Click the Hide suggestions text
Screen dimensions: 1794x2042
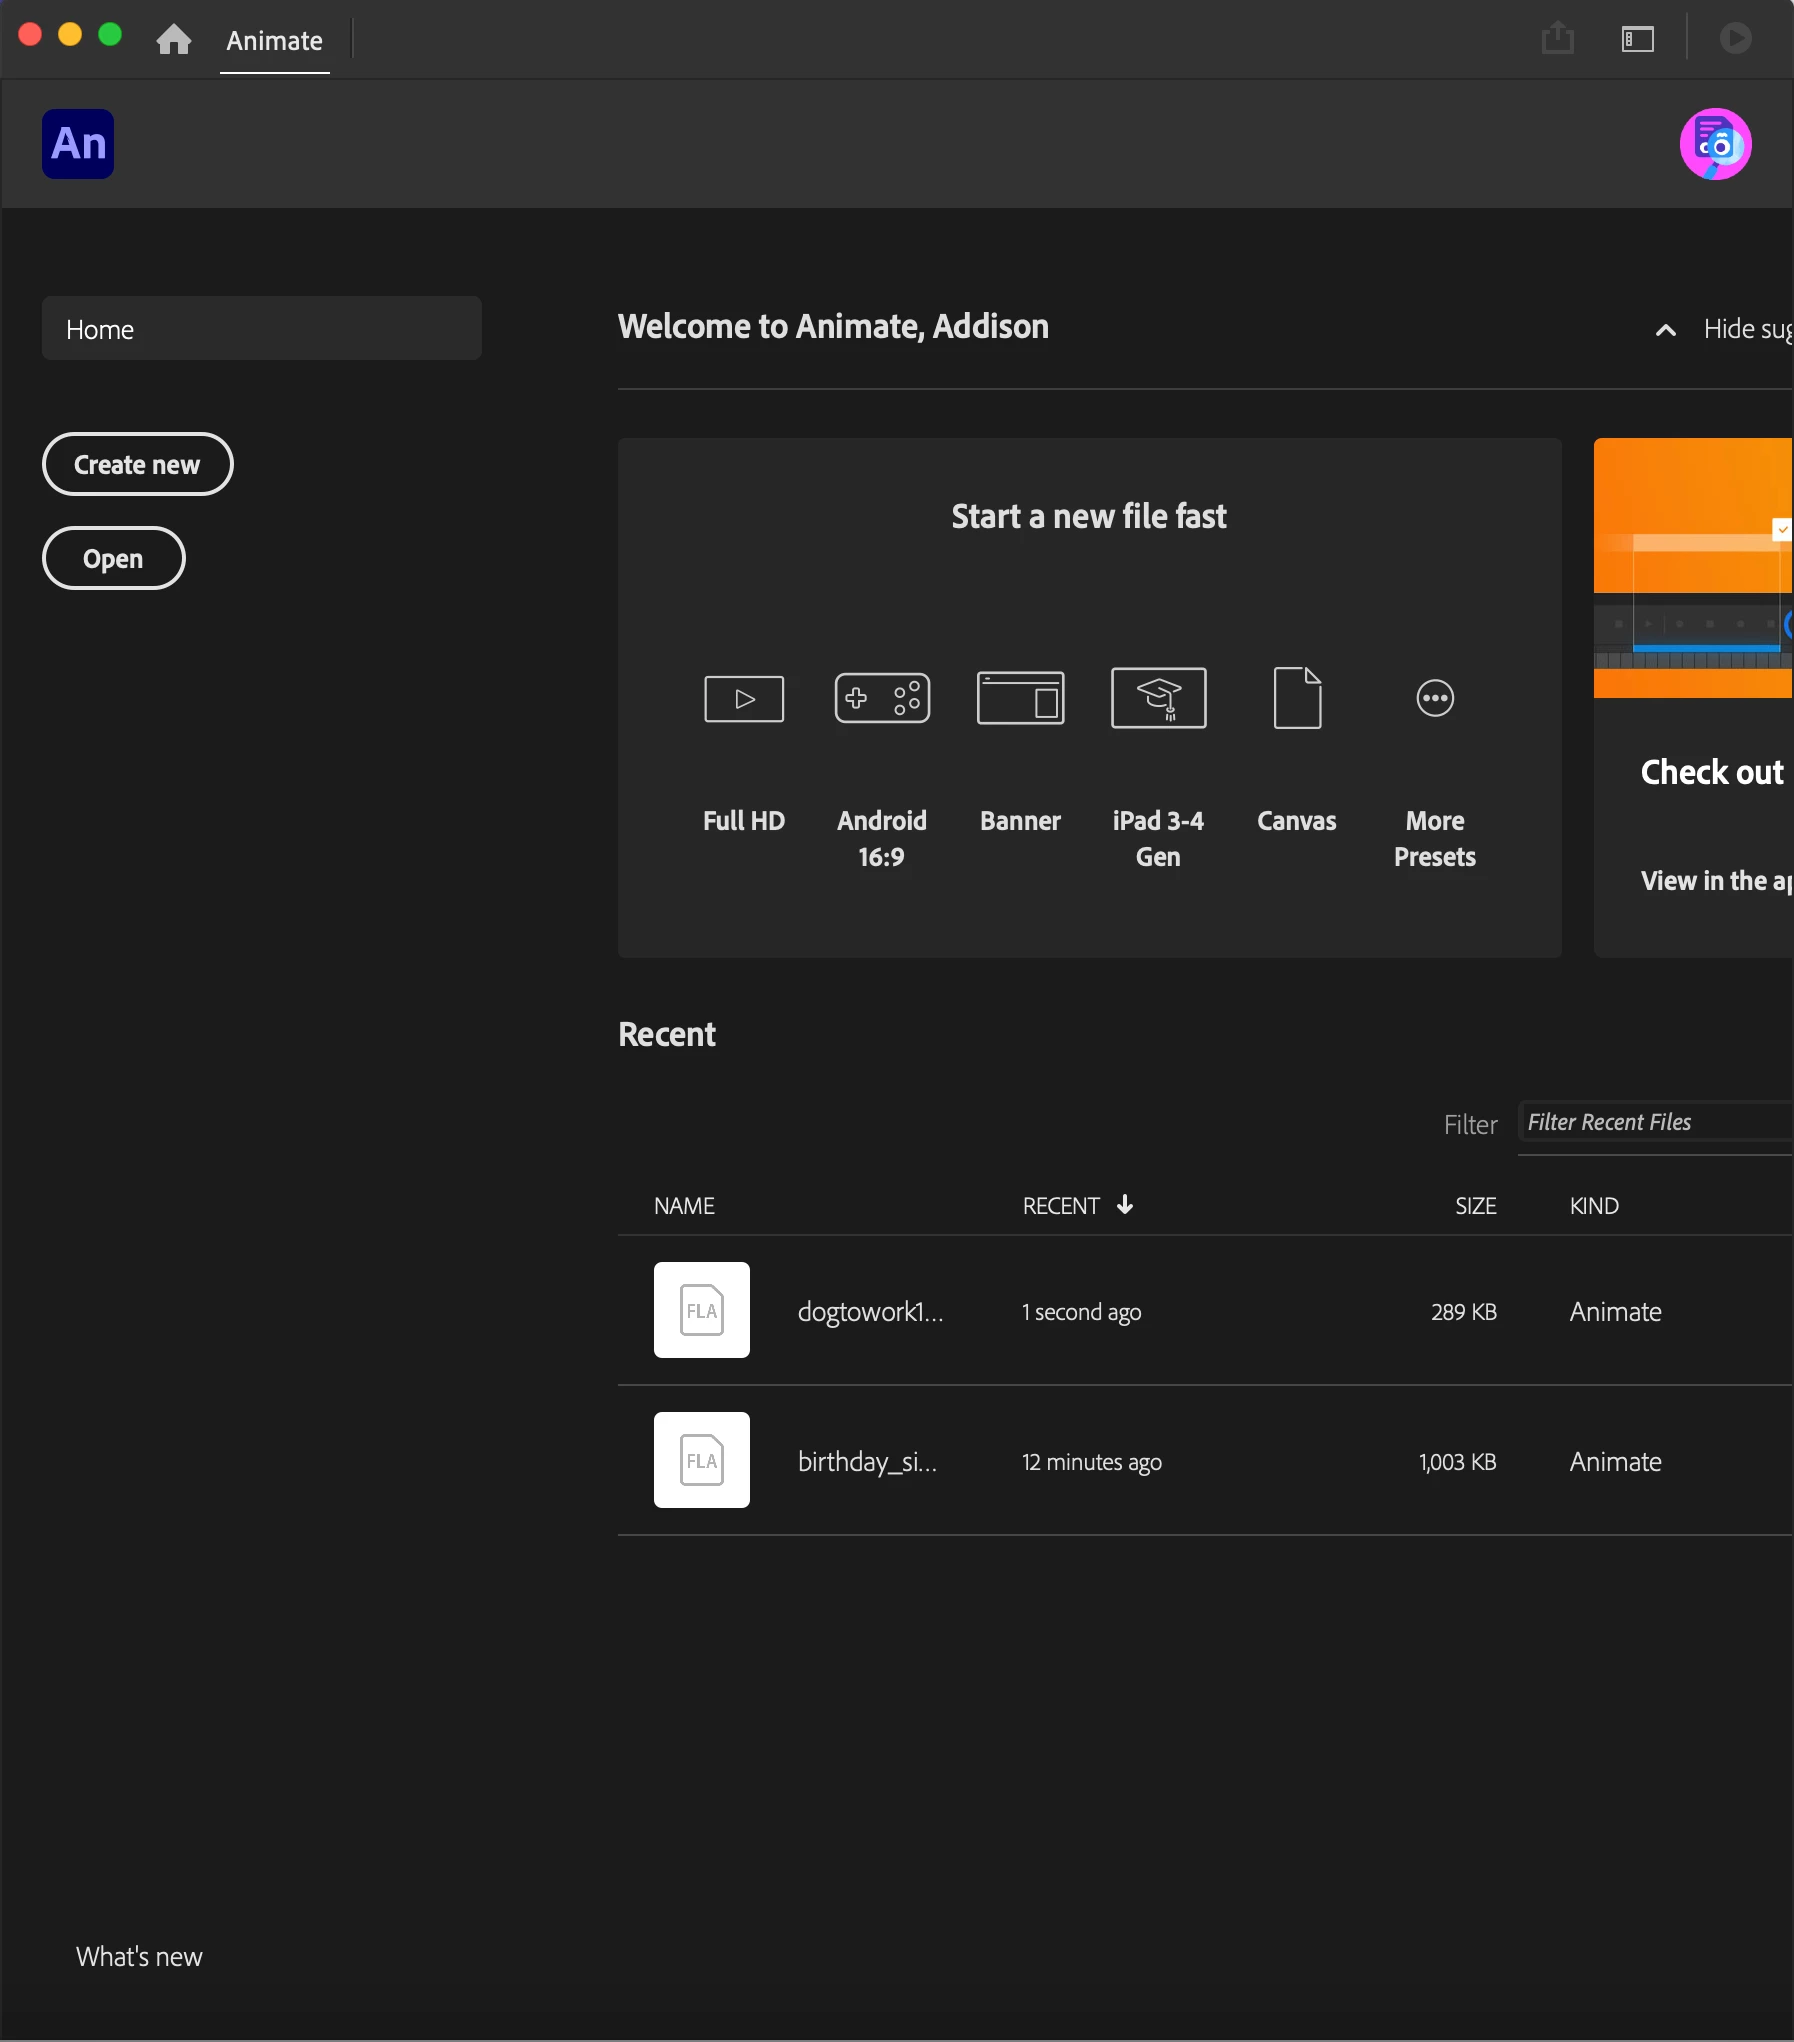[x=1748, y=329]
